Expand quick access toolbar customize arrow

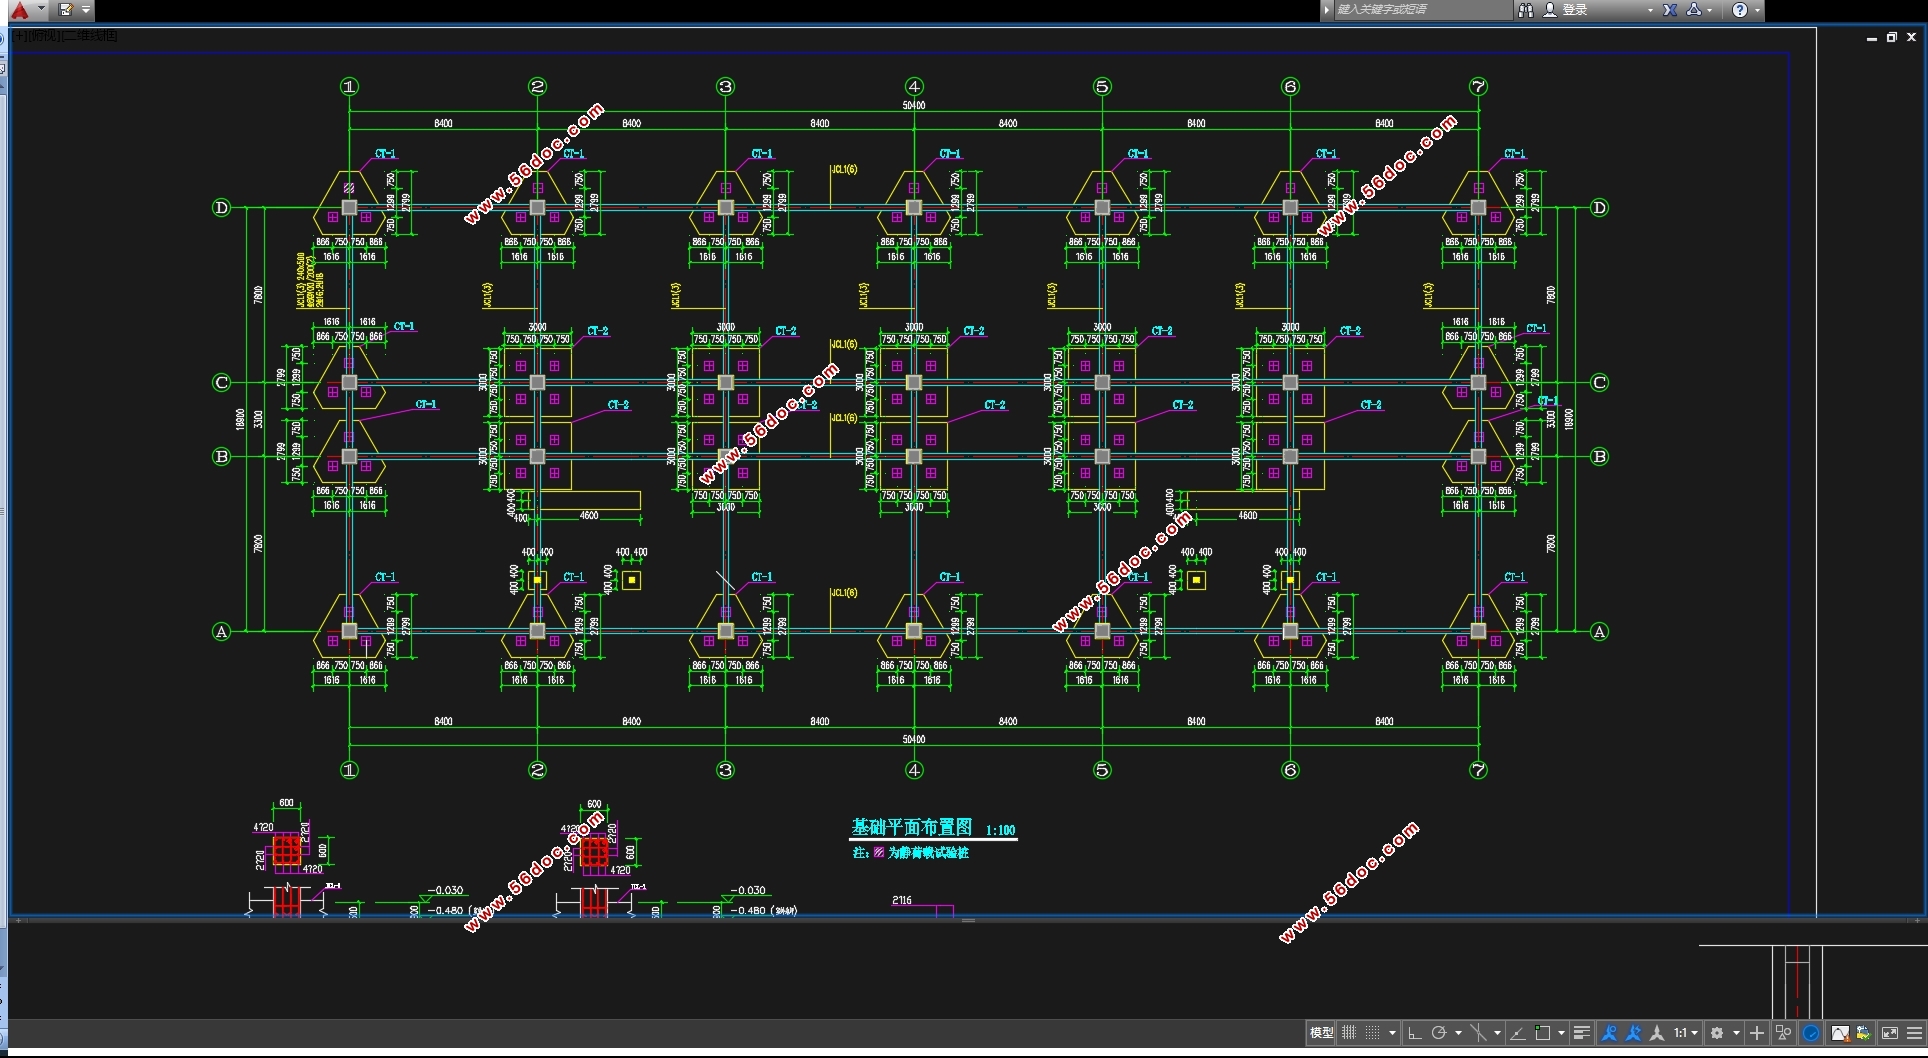pyautogui.click(x=86, y=10)
